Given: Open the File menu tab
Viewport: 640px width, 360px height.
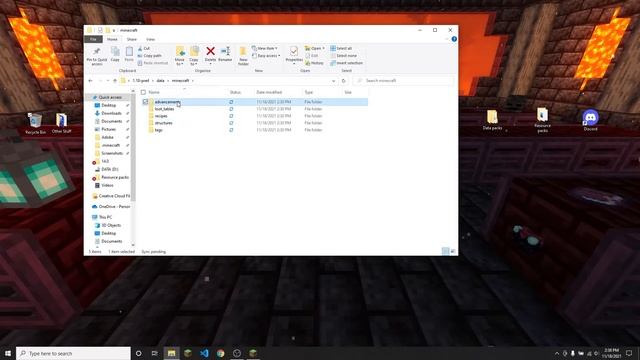Looking at the screenshot, I should tap(93, 39).
